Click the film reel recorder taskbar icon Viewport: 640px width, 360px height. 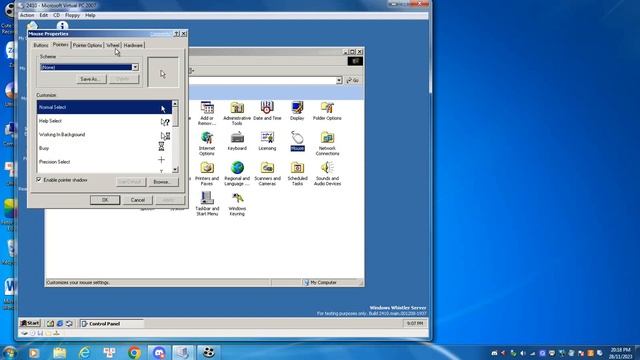point(209,352)
